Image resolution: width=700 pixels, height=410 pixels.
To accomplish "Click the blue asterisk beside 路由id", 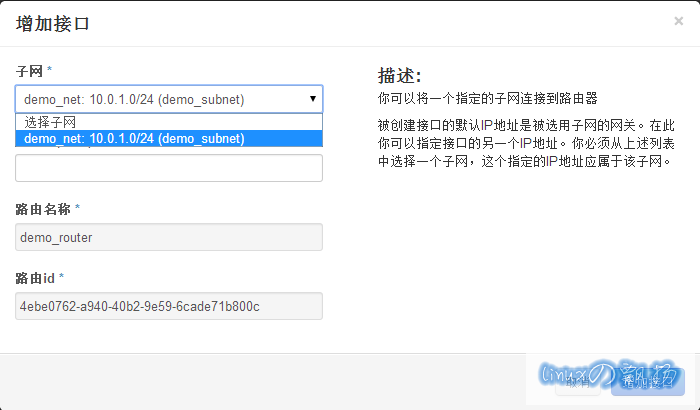I will pos(61,276).
